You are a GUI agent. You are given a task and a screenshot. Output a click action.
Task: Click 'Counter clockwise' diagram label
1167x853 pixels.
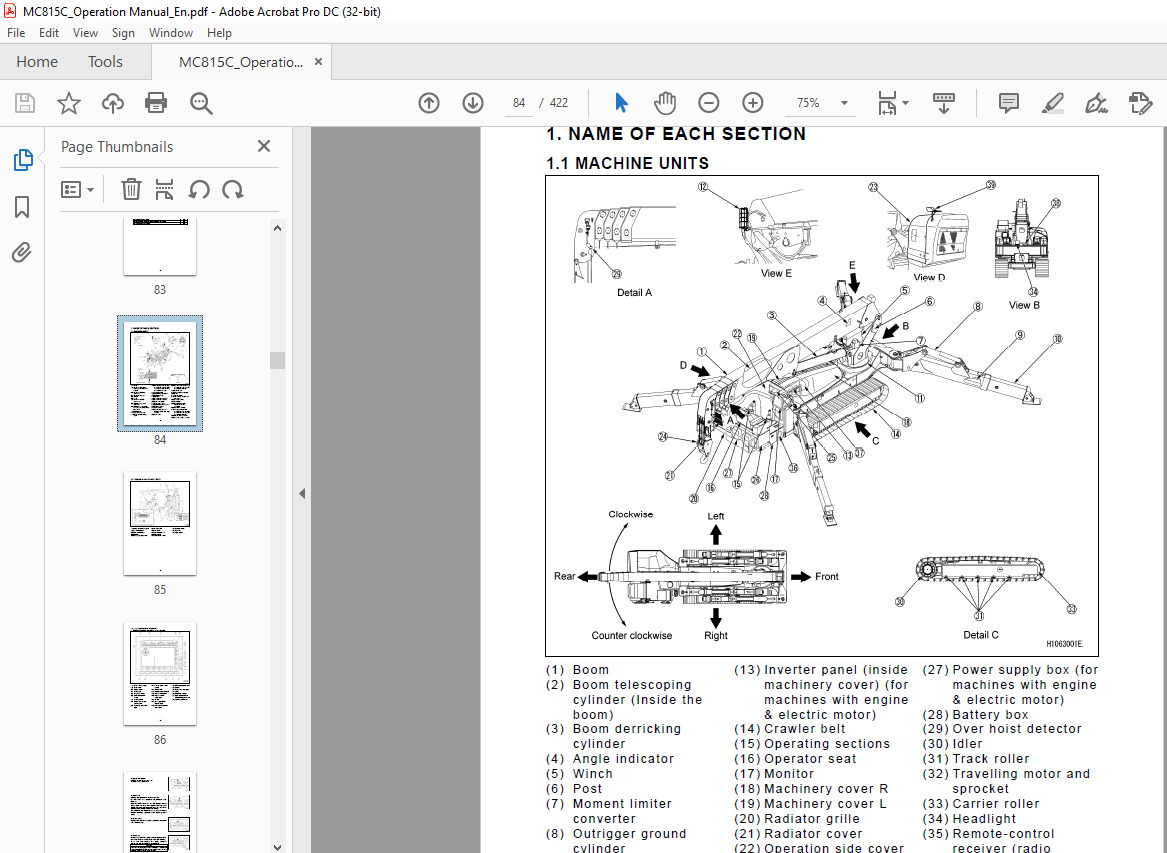(632, 636)
